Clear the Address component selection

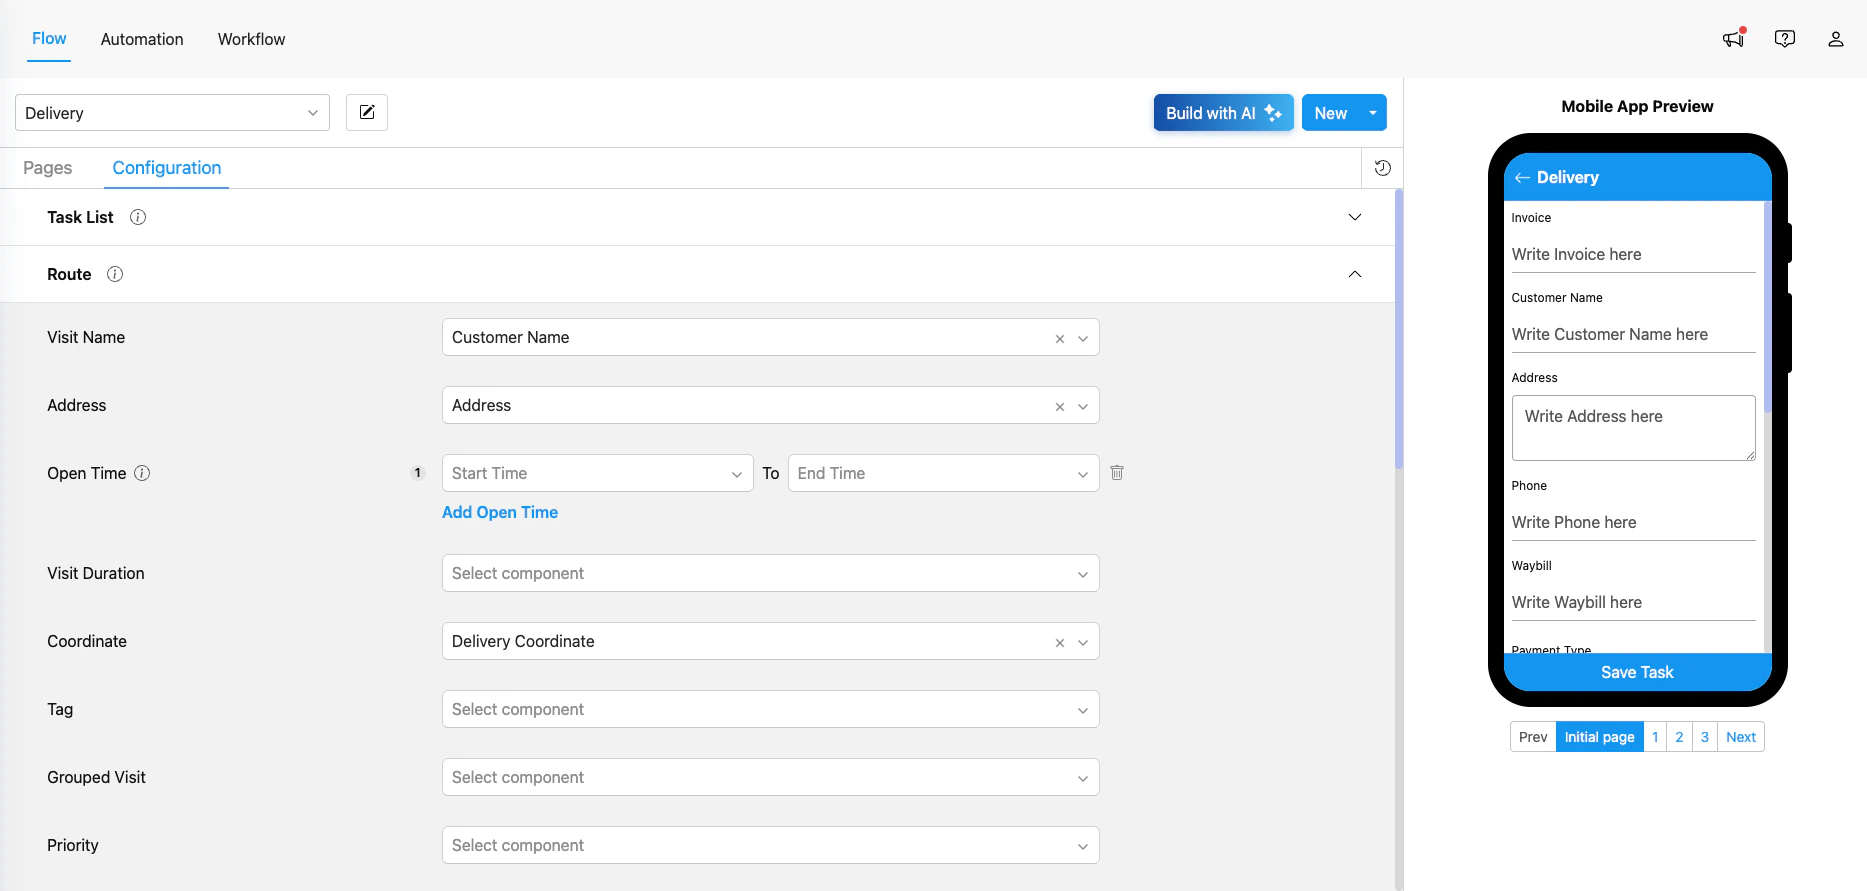1060,407
